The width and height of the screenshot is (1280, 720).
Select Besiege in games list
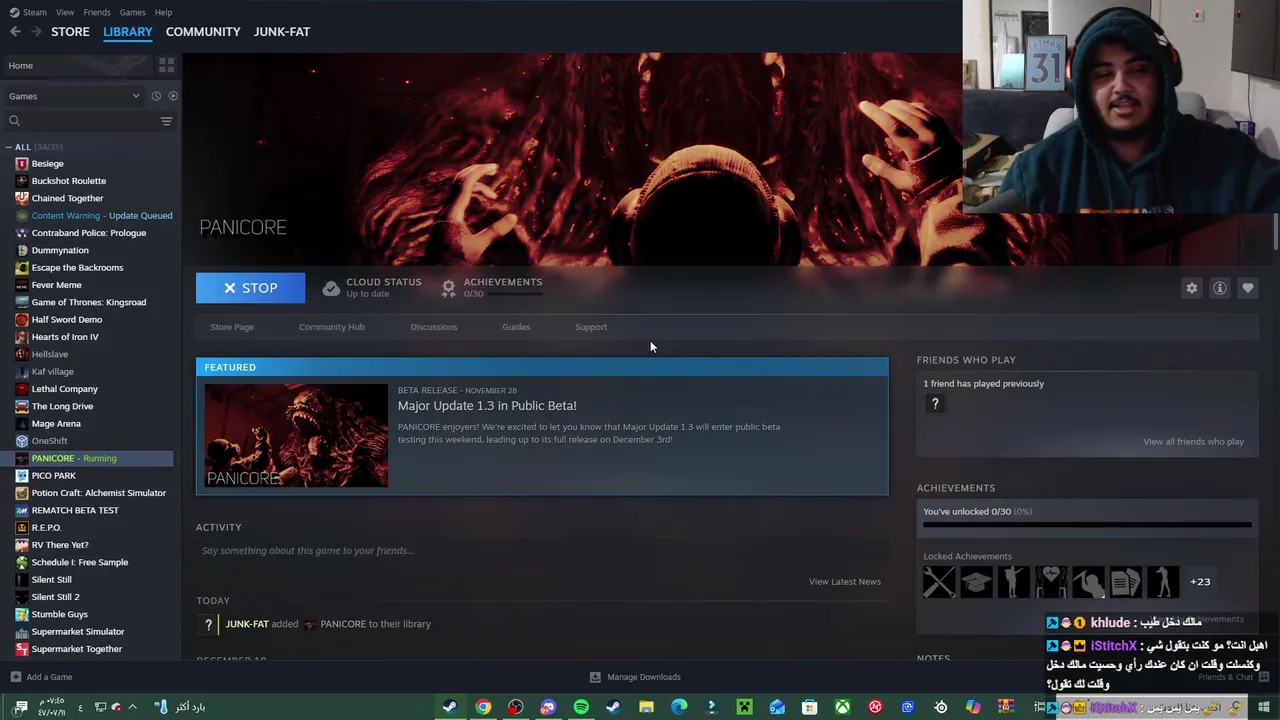point(47,164)
